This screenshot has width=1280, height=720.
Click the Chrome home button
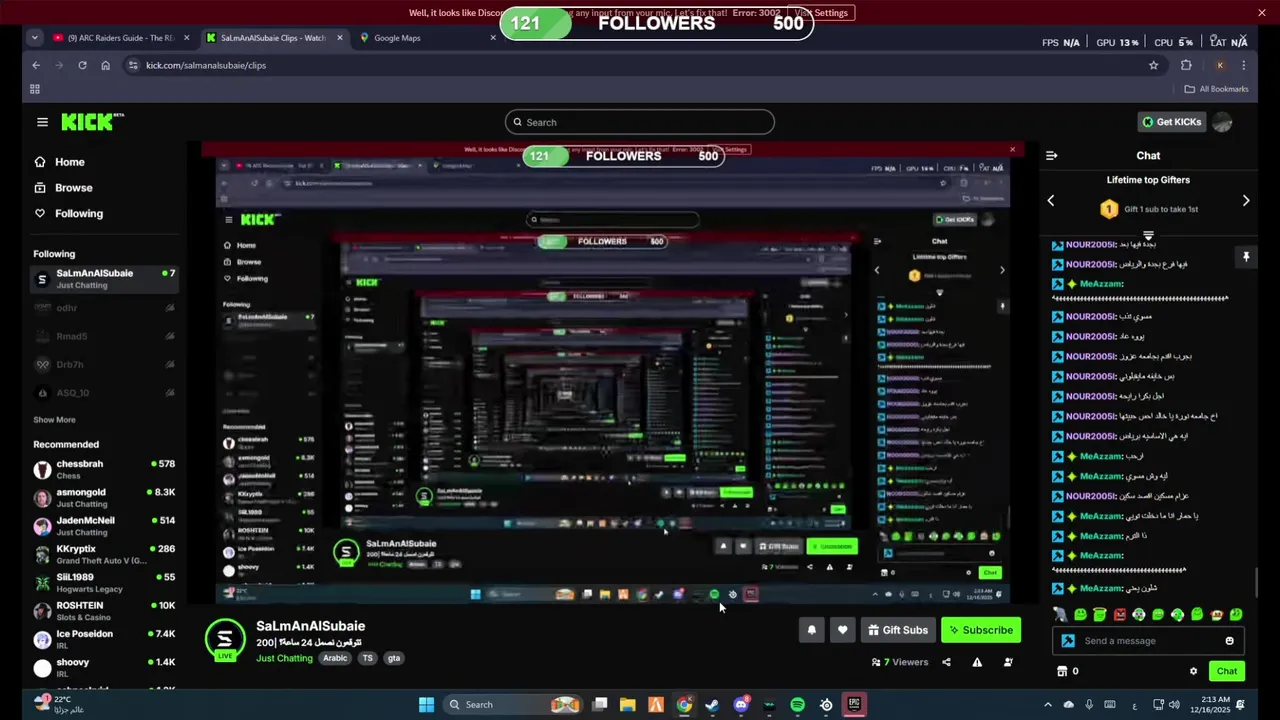pos(105,65)
